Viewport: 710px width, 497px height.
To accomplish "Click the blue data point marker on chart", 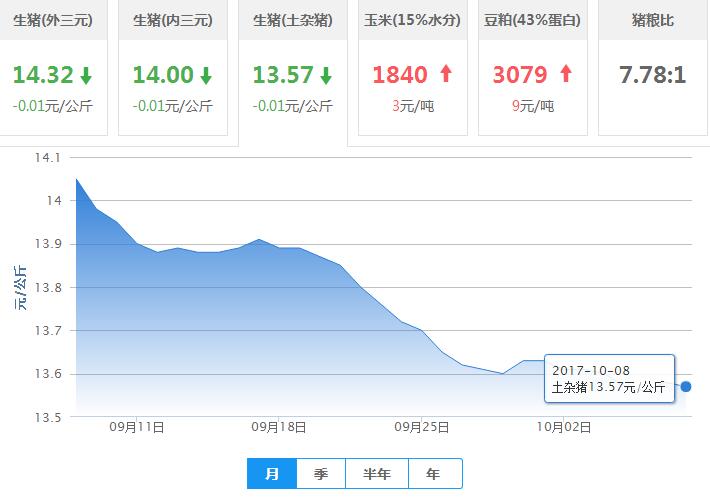I will (685, 386).
